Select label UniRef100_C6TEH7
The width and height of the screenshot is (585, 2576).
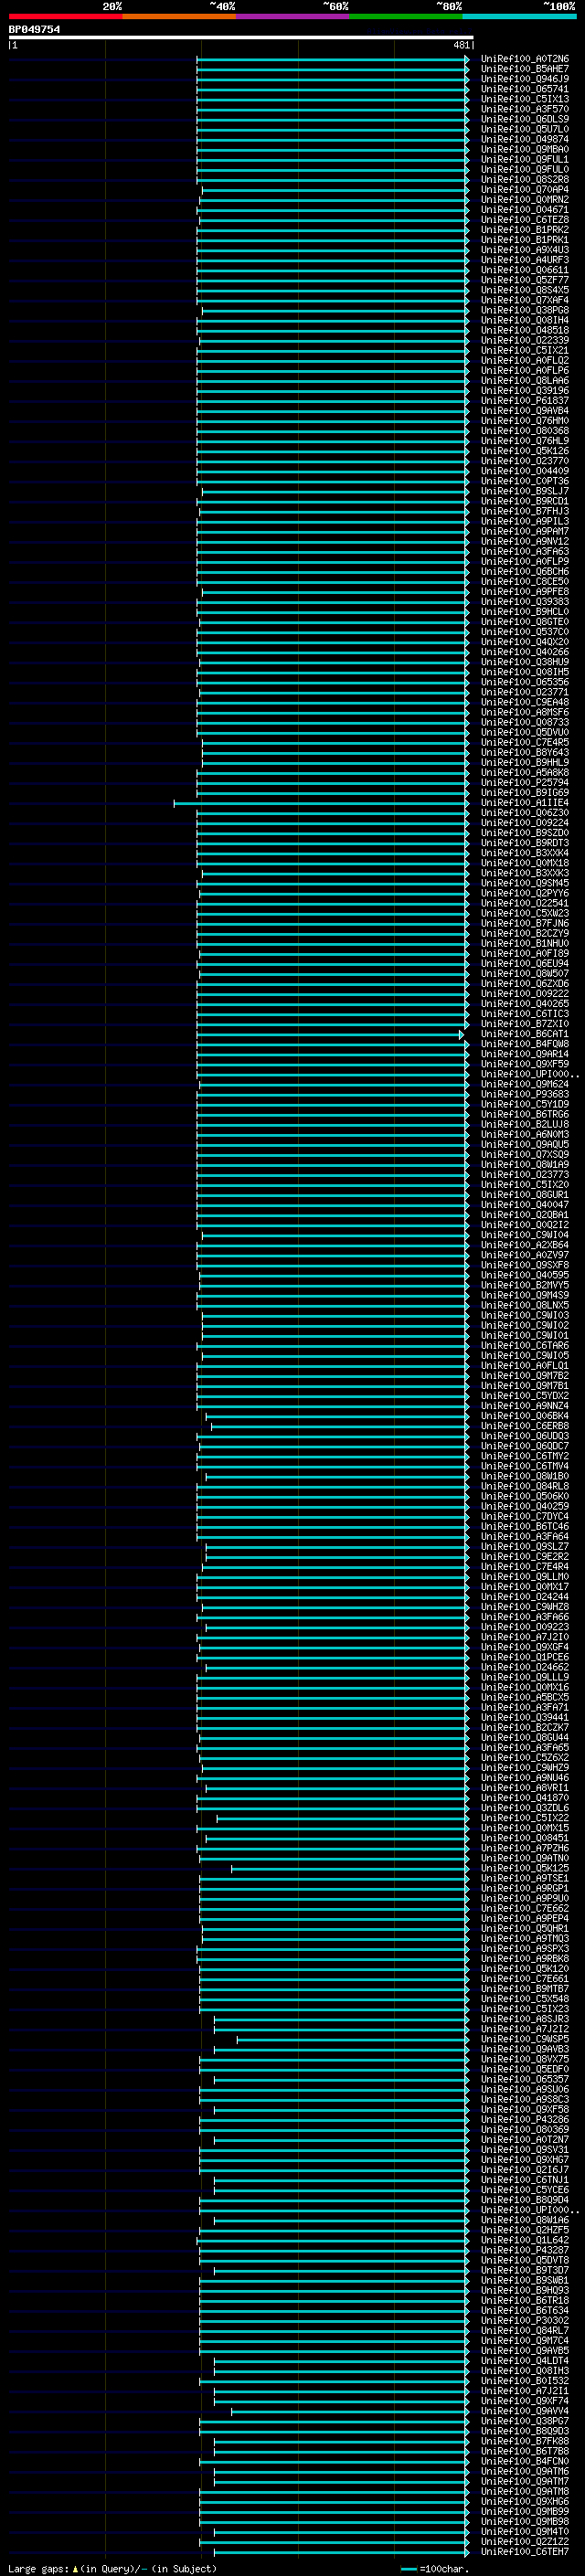coord(524,2551)
